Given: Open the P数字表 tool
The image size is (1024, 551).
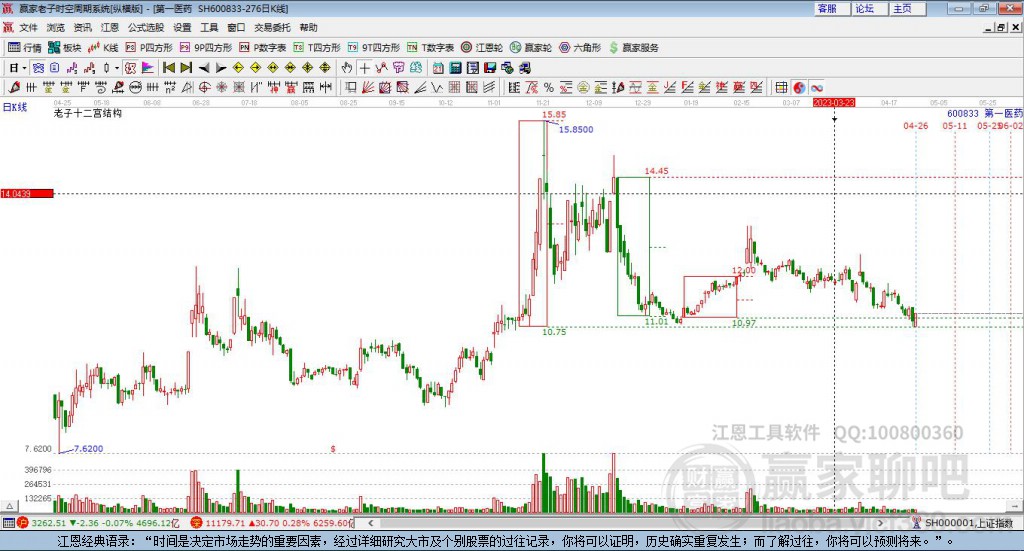Looking at the screenshot, I should pyautogui.click(x=263, y=48).
